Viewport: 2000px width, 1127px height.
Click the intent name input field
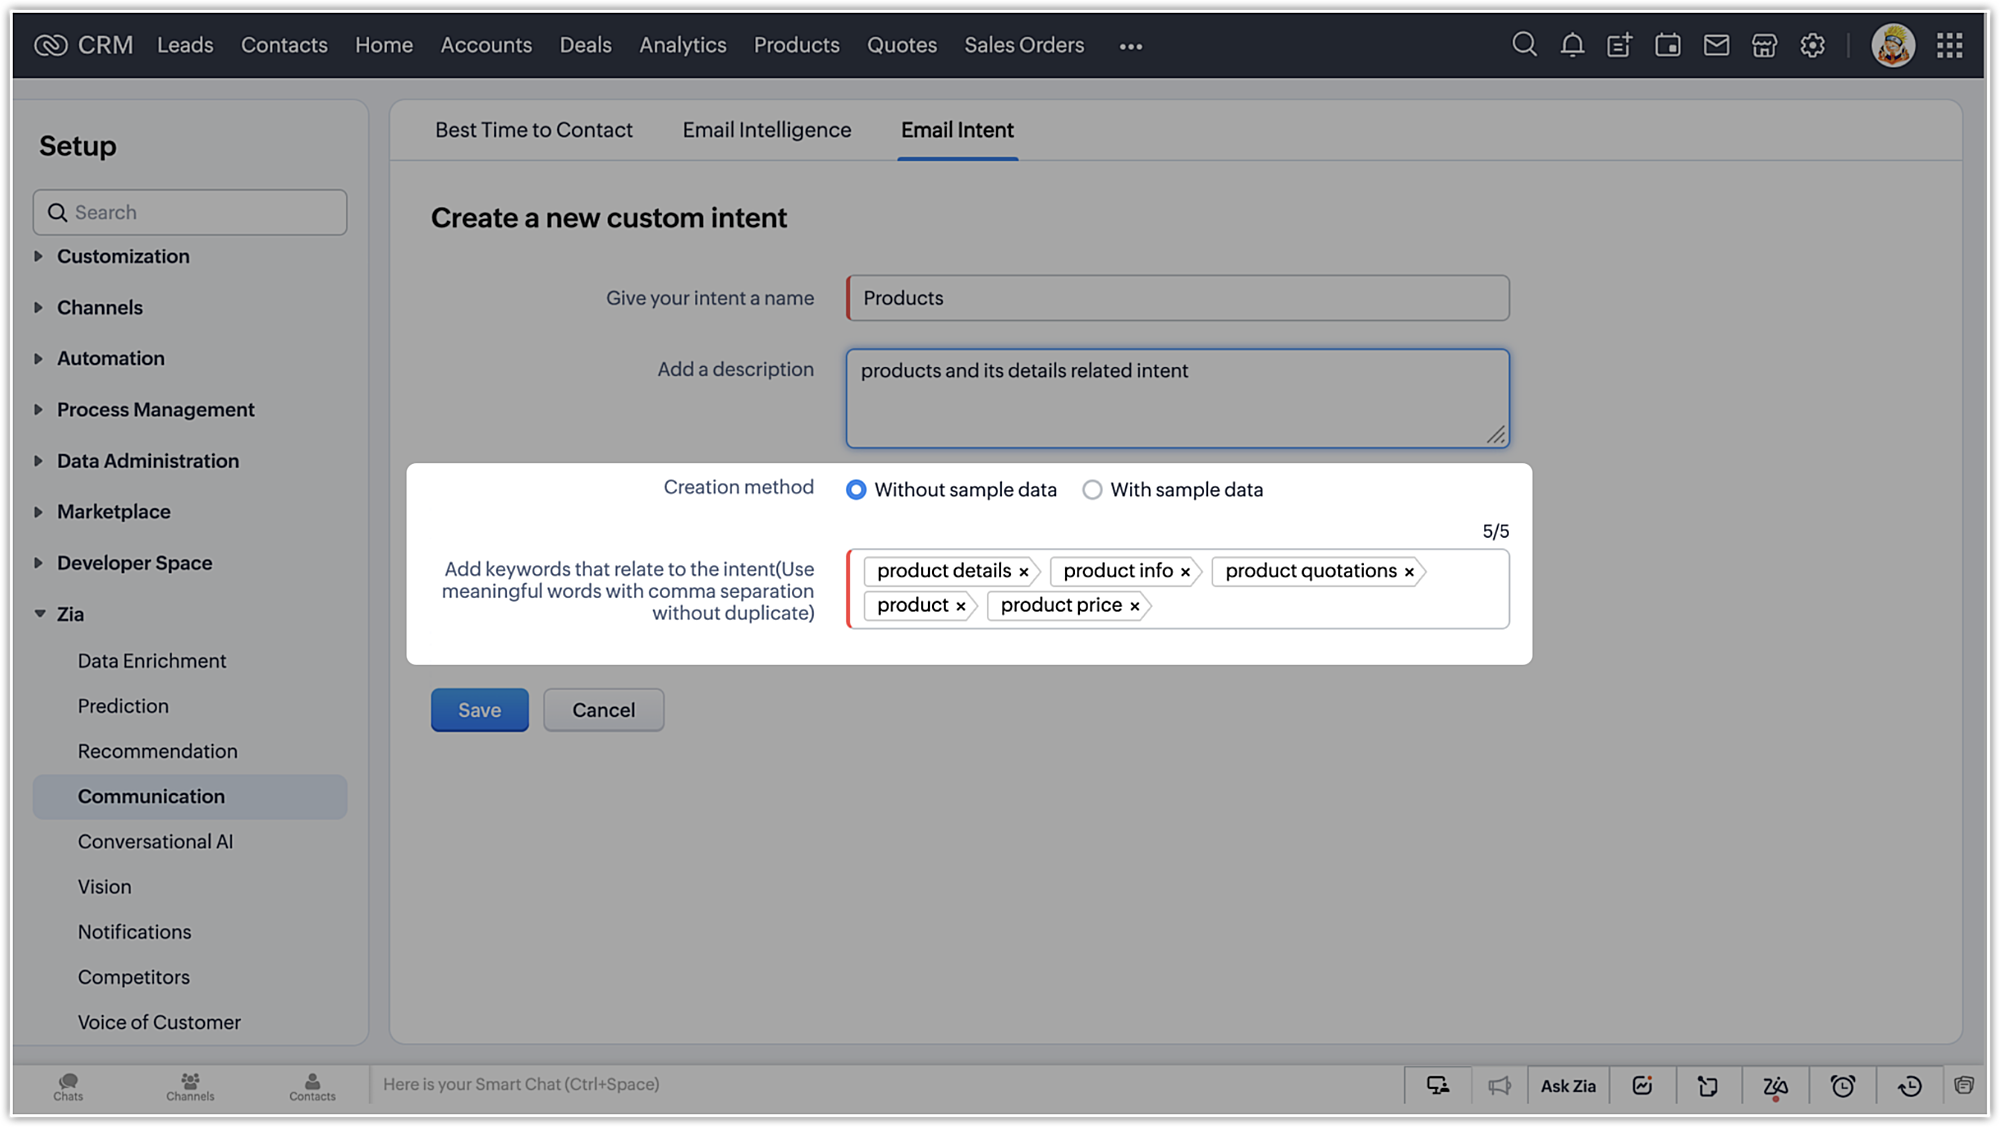point(1177,298)
